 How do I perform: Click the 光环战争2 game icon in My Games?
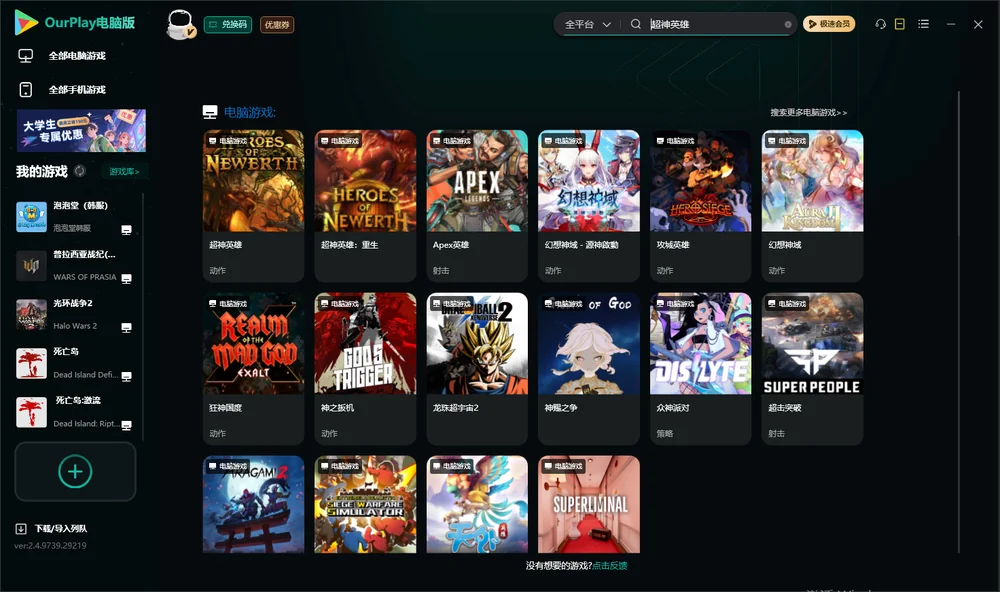[x=31, y=314]
